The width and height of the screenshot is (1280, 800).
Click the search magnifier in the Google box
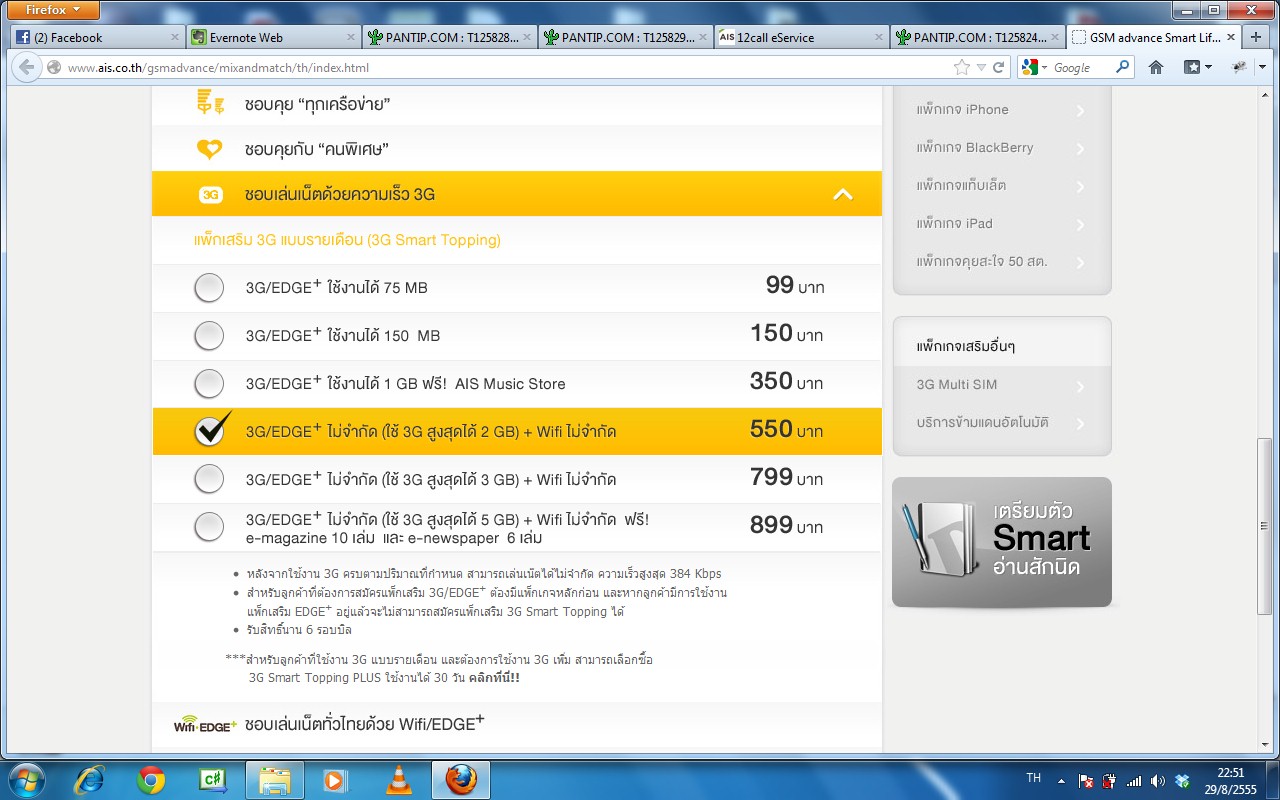[1122, 67]
